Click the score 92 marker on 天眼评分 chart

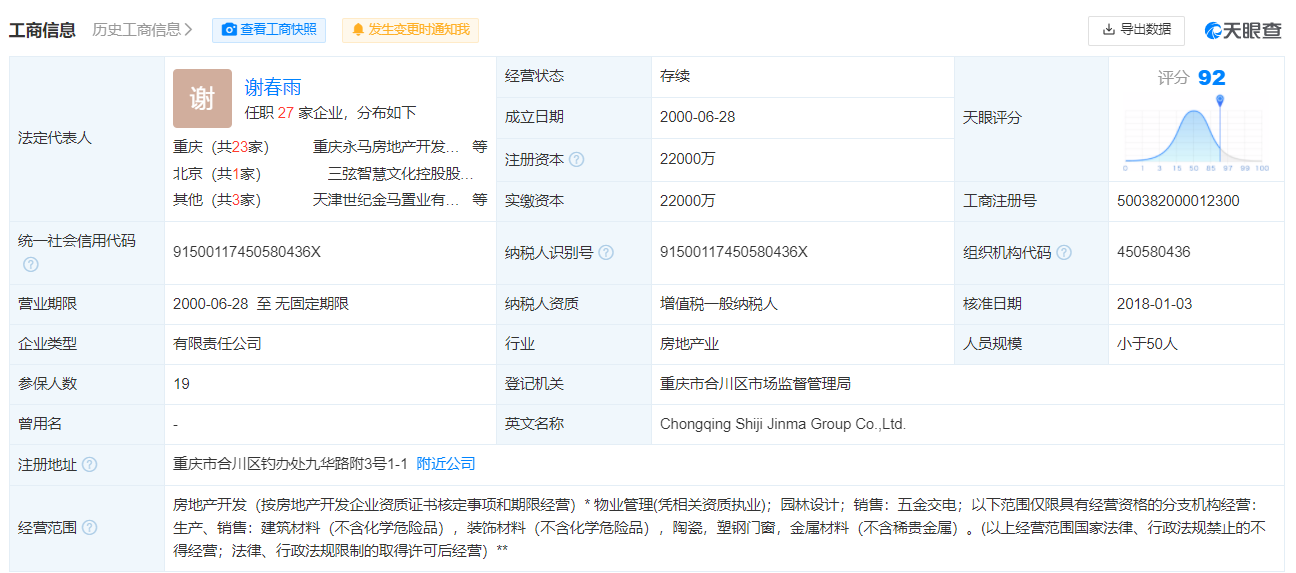(1220, 100)
